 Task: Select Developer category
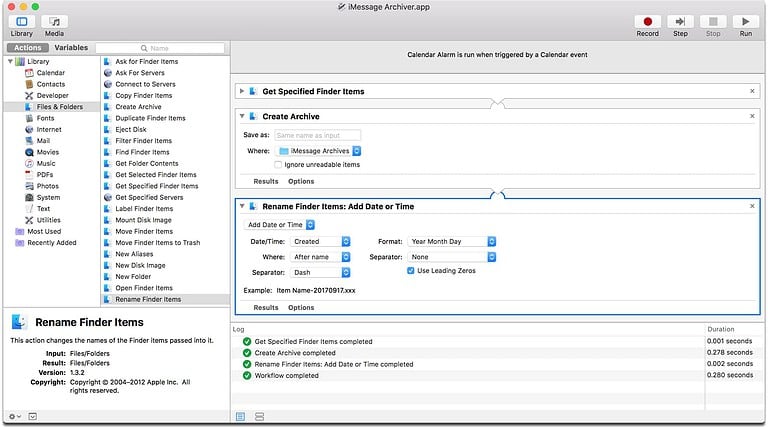52,95
